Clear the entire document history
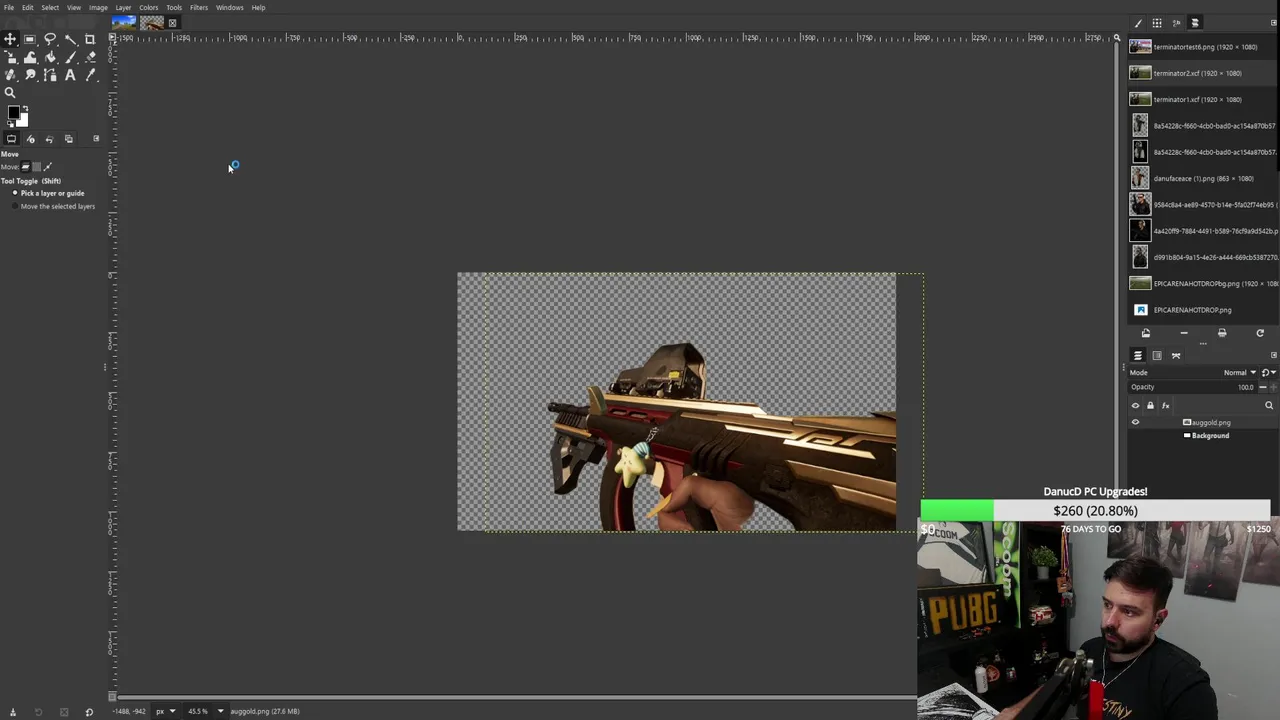The image size is (1280, 720). pos(1222,333)
